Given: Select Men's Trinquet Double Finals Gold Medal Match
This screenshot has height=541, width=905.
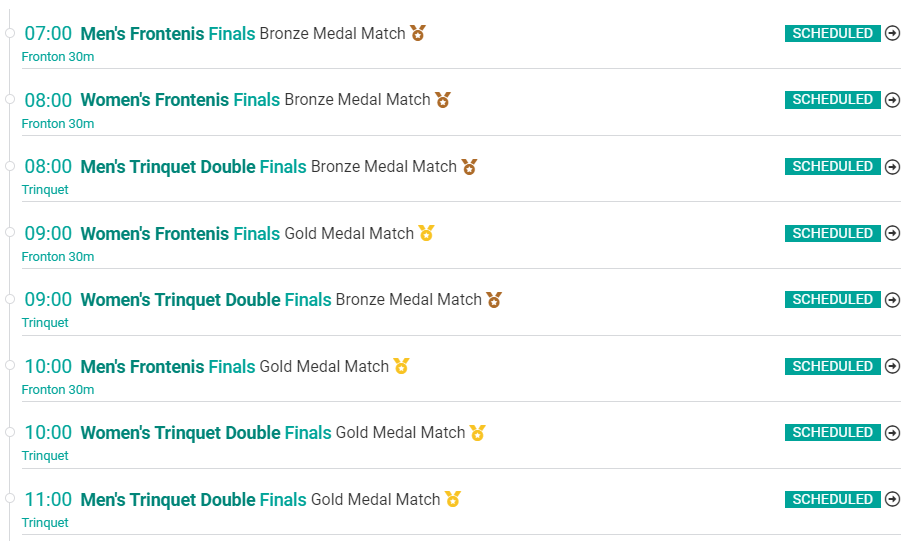Looking at the screenshot, I should pyautogui.click(x=260, y=499).
